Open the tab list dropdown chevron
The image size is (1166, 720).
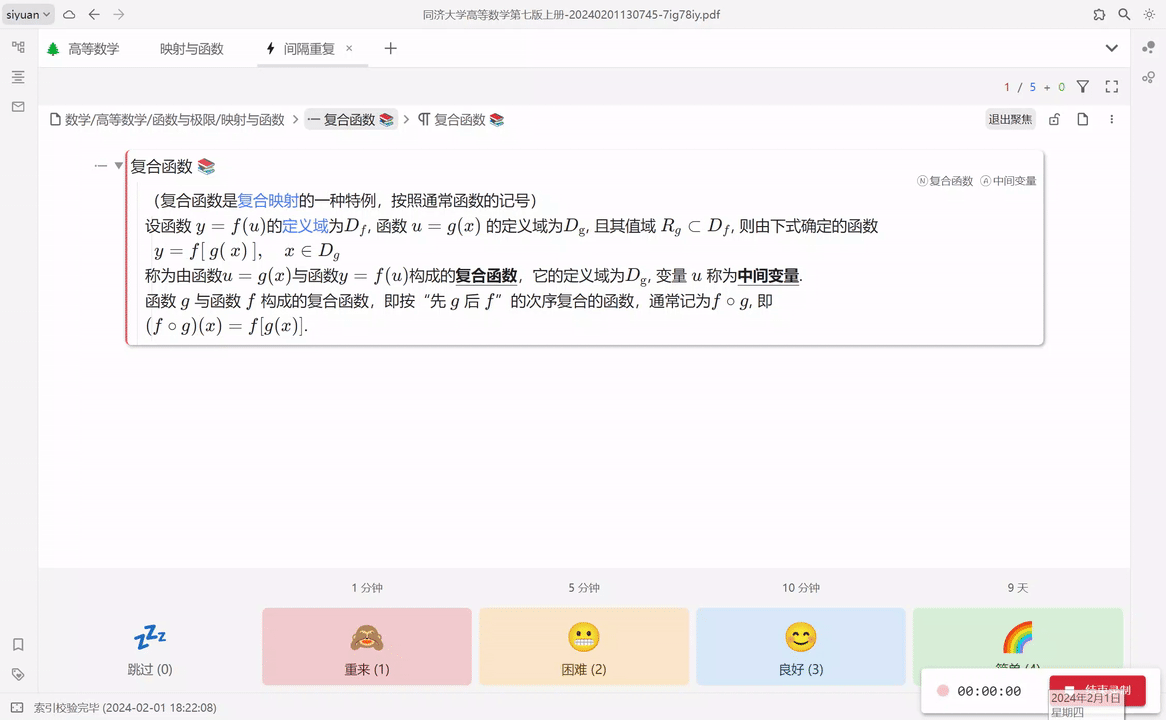[x=1111, y=48]
